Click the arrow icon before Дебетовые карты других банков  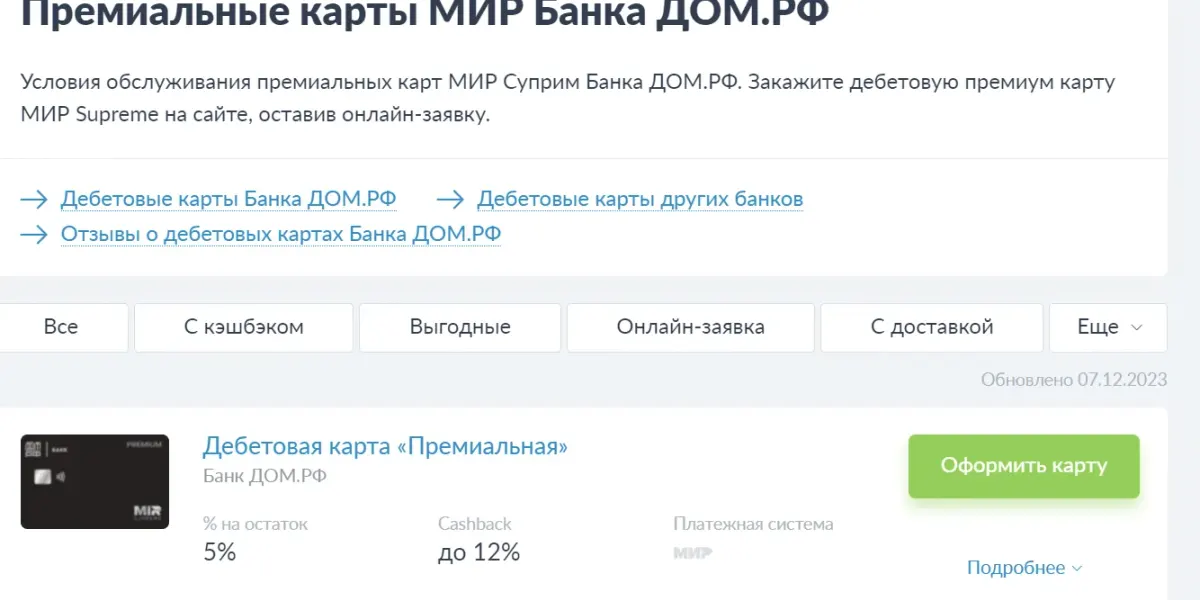coord(451,199)
